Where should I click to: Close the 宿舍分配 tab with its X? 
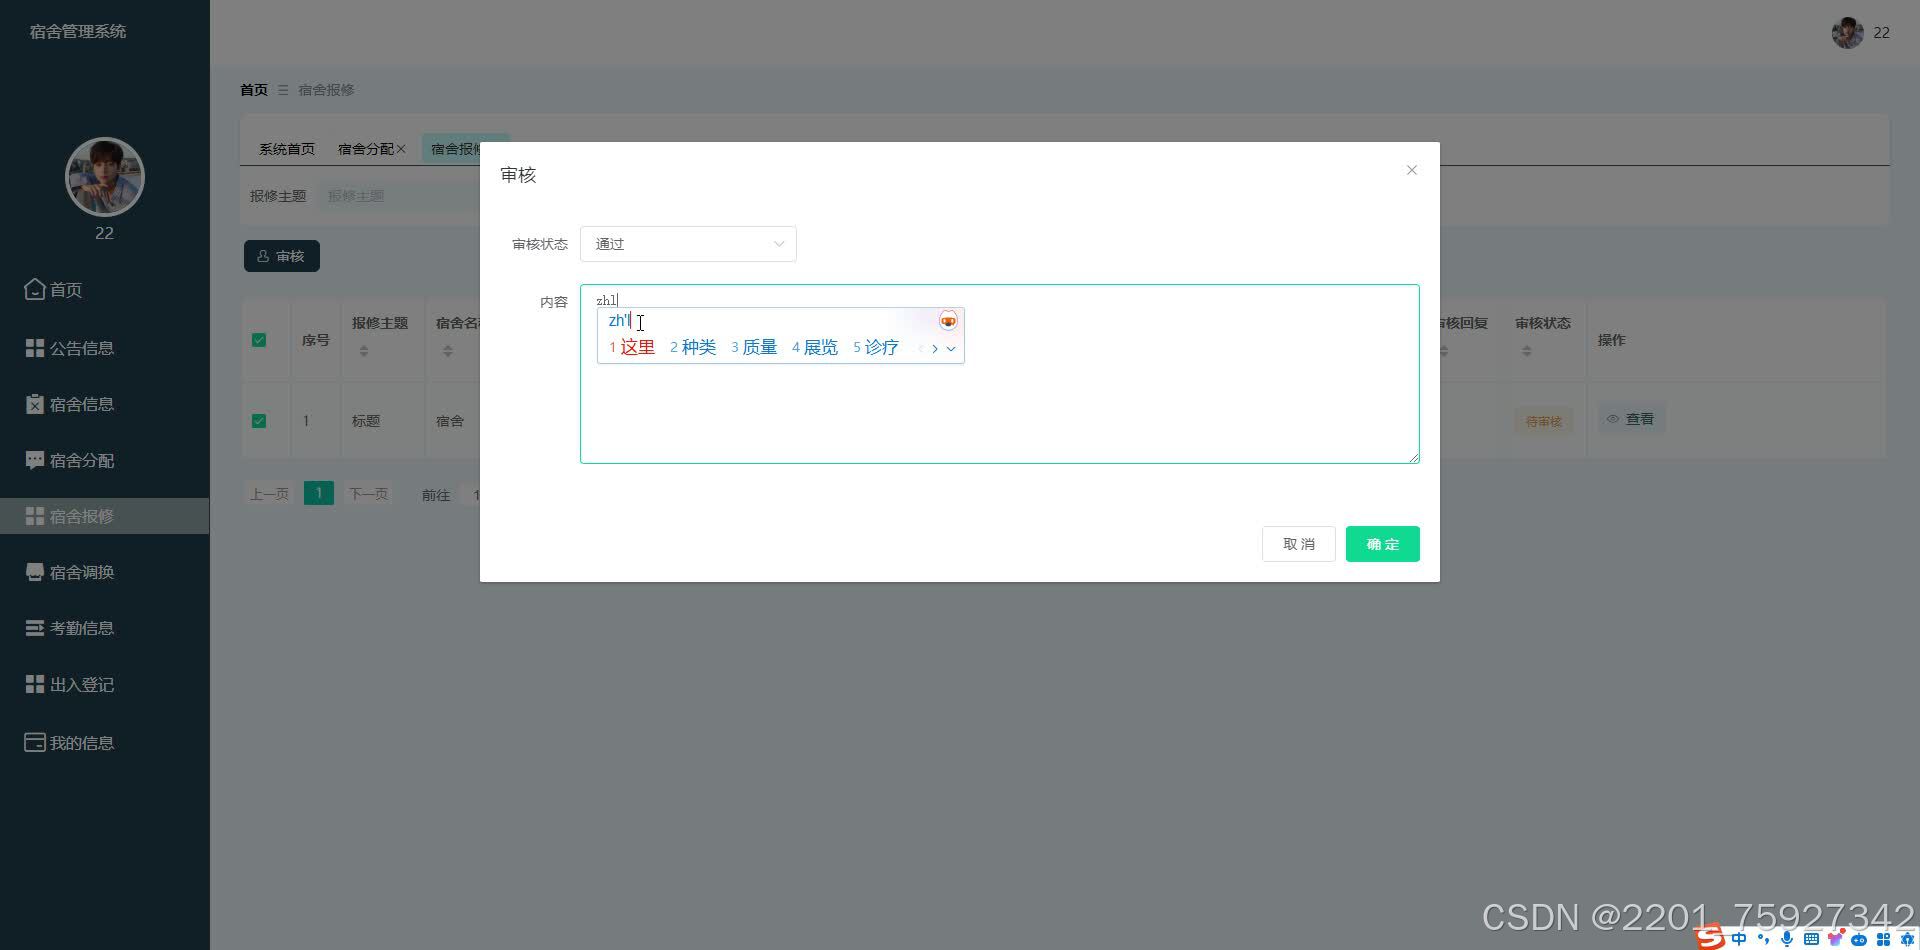tap(401, 149)
